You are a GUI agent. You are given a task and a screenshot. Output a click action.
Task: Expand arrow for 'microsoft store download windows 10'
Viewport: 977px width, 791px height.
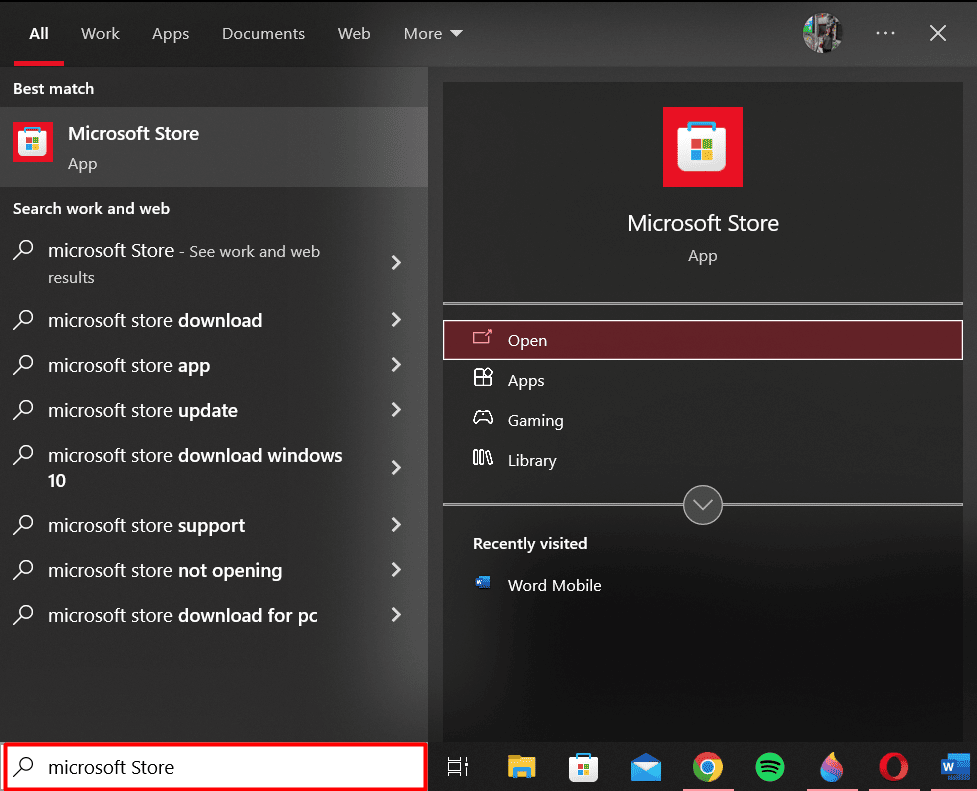coord(396,467)
